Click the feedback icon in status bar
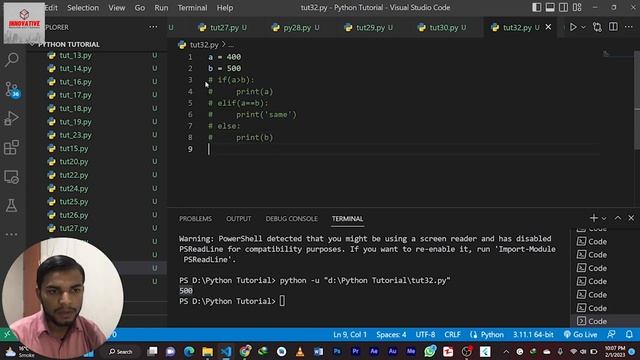Image resolution: width=640 pixels, height=360 pixels. (x=611, y=334)
